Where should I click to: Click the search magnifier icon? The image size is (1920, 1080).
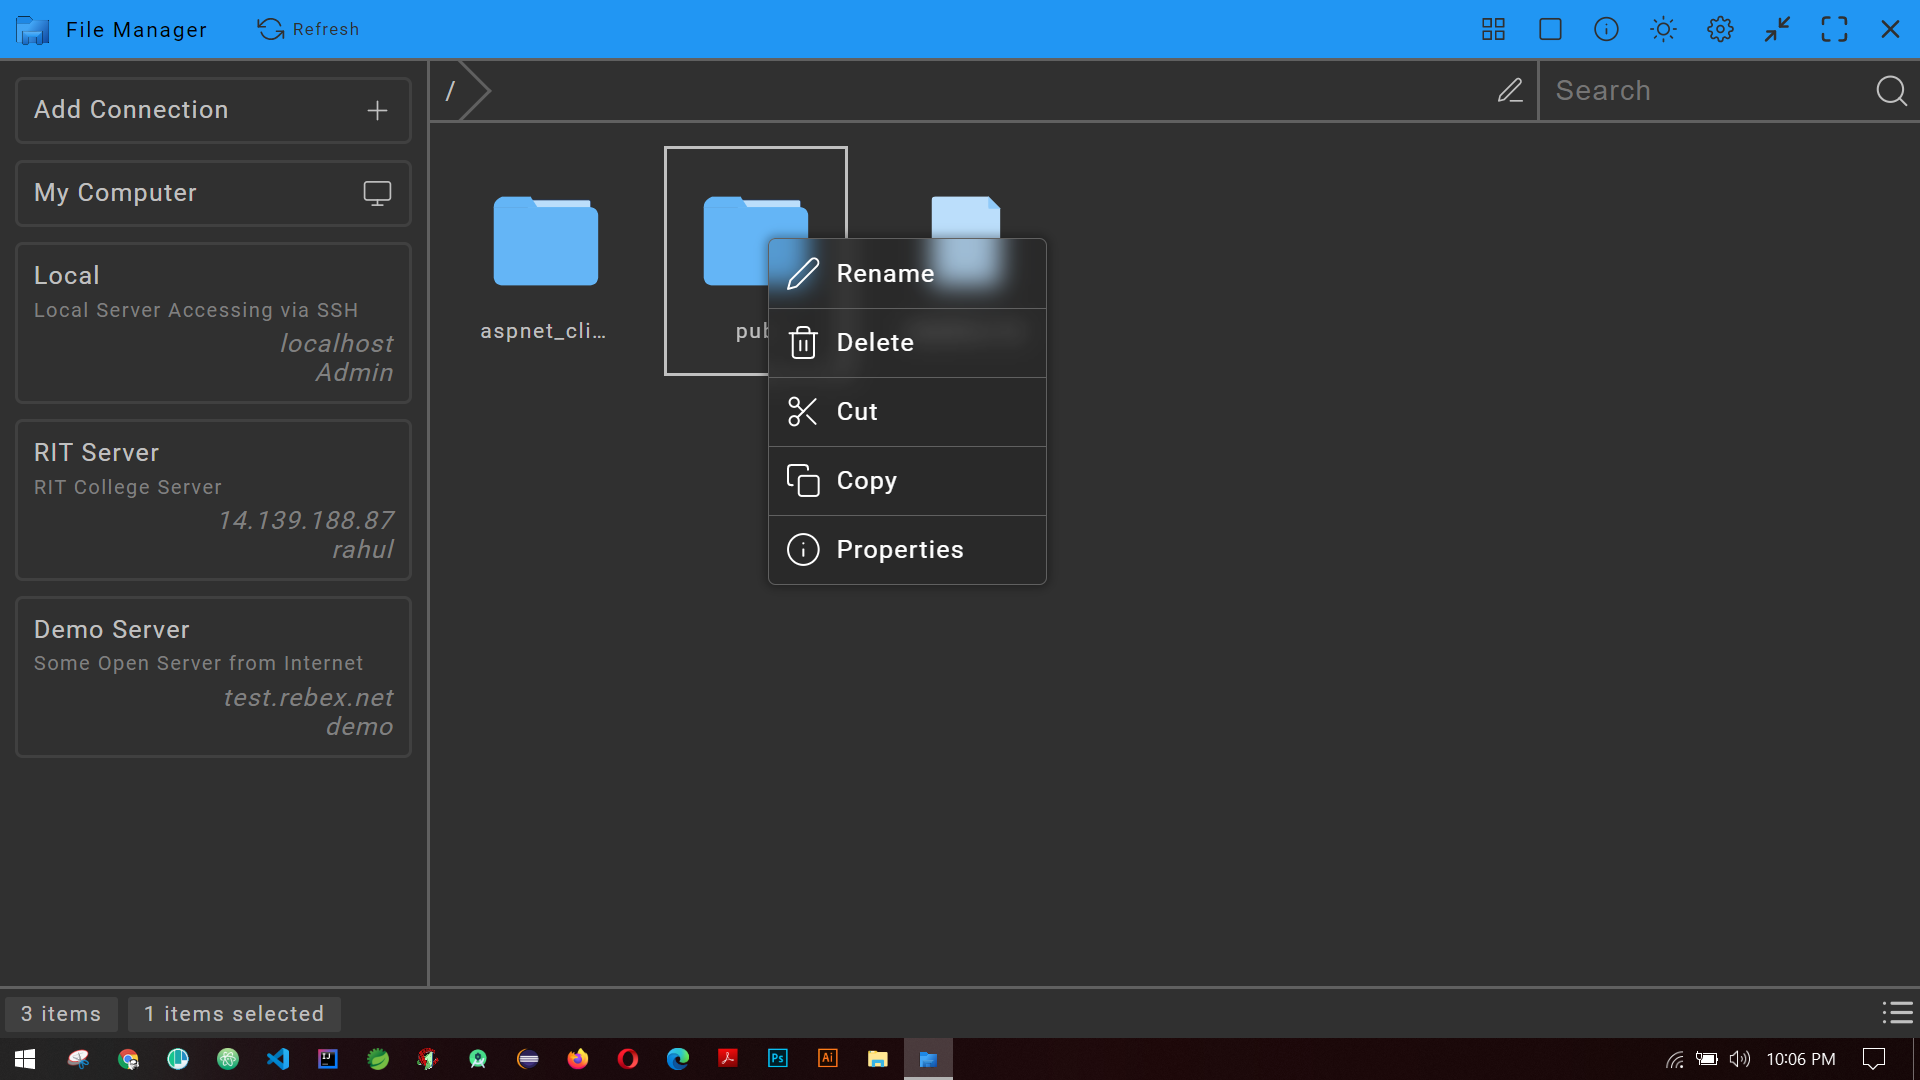1891,90
